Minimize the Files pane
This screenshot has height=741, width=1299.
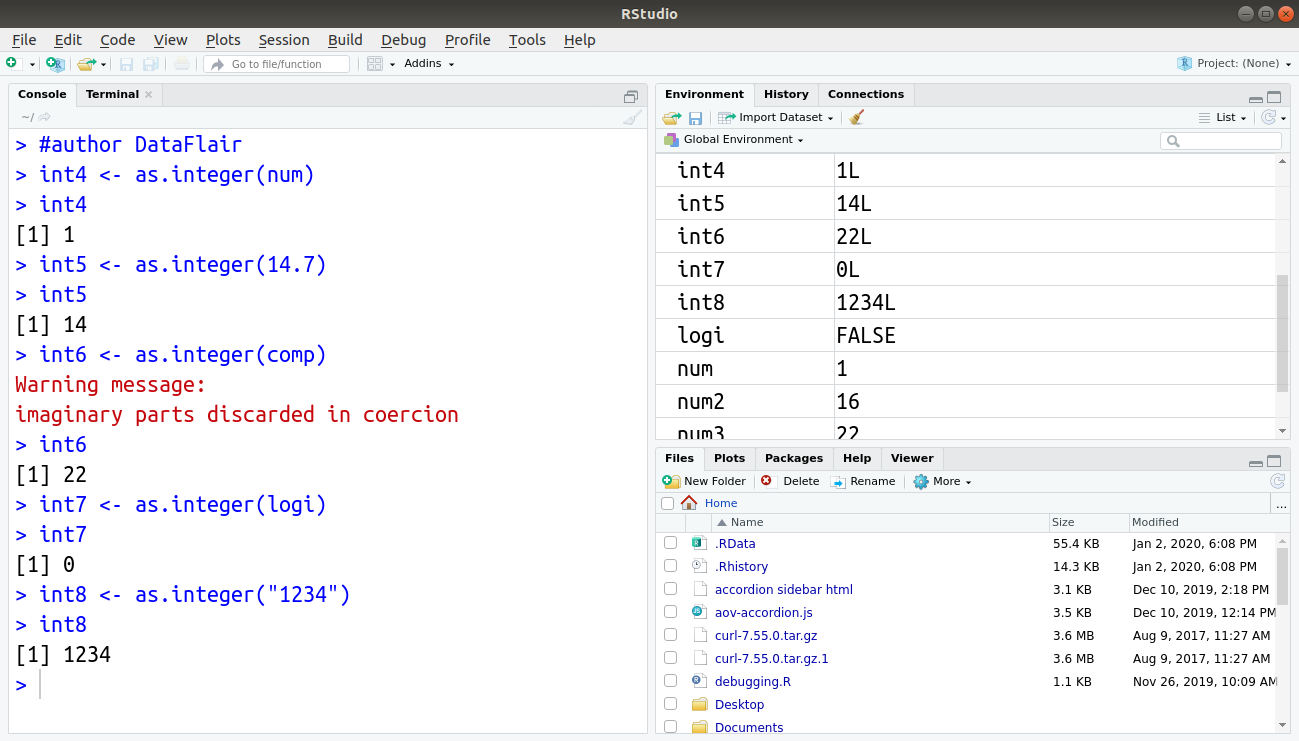coord(1255,463)
